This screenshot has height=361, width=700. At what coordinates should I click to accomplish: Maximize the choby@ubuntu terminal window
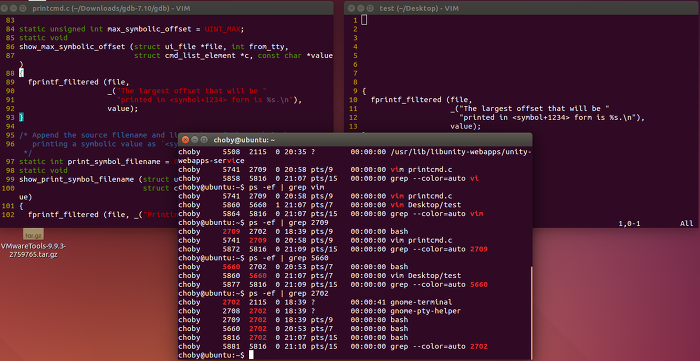[x=204, y=140]
